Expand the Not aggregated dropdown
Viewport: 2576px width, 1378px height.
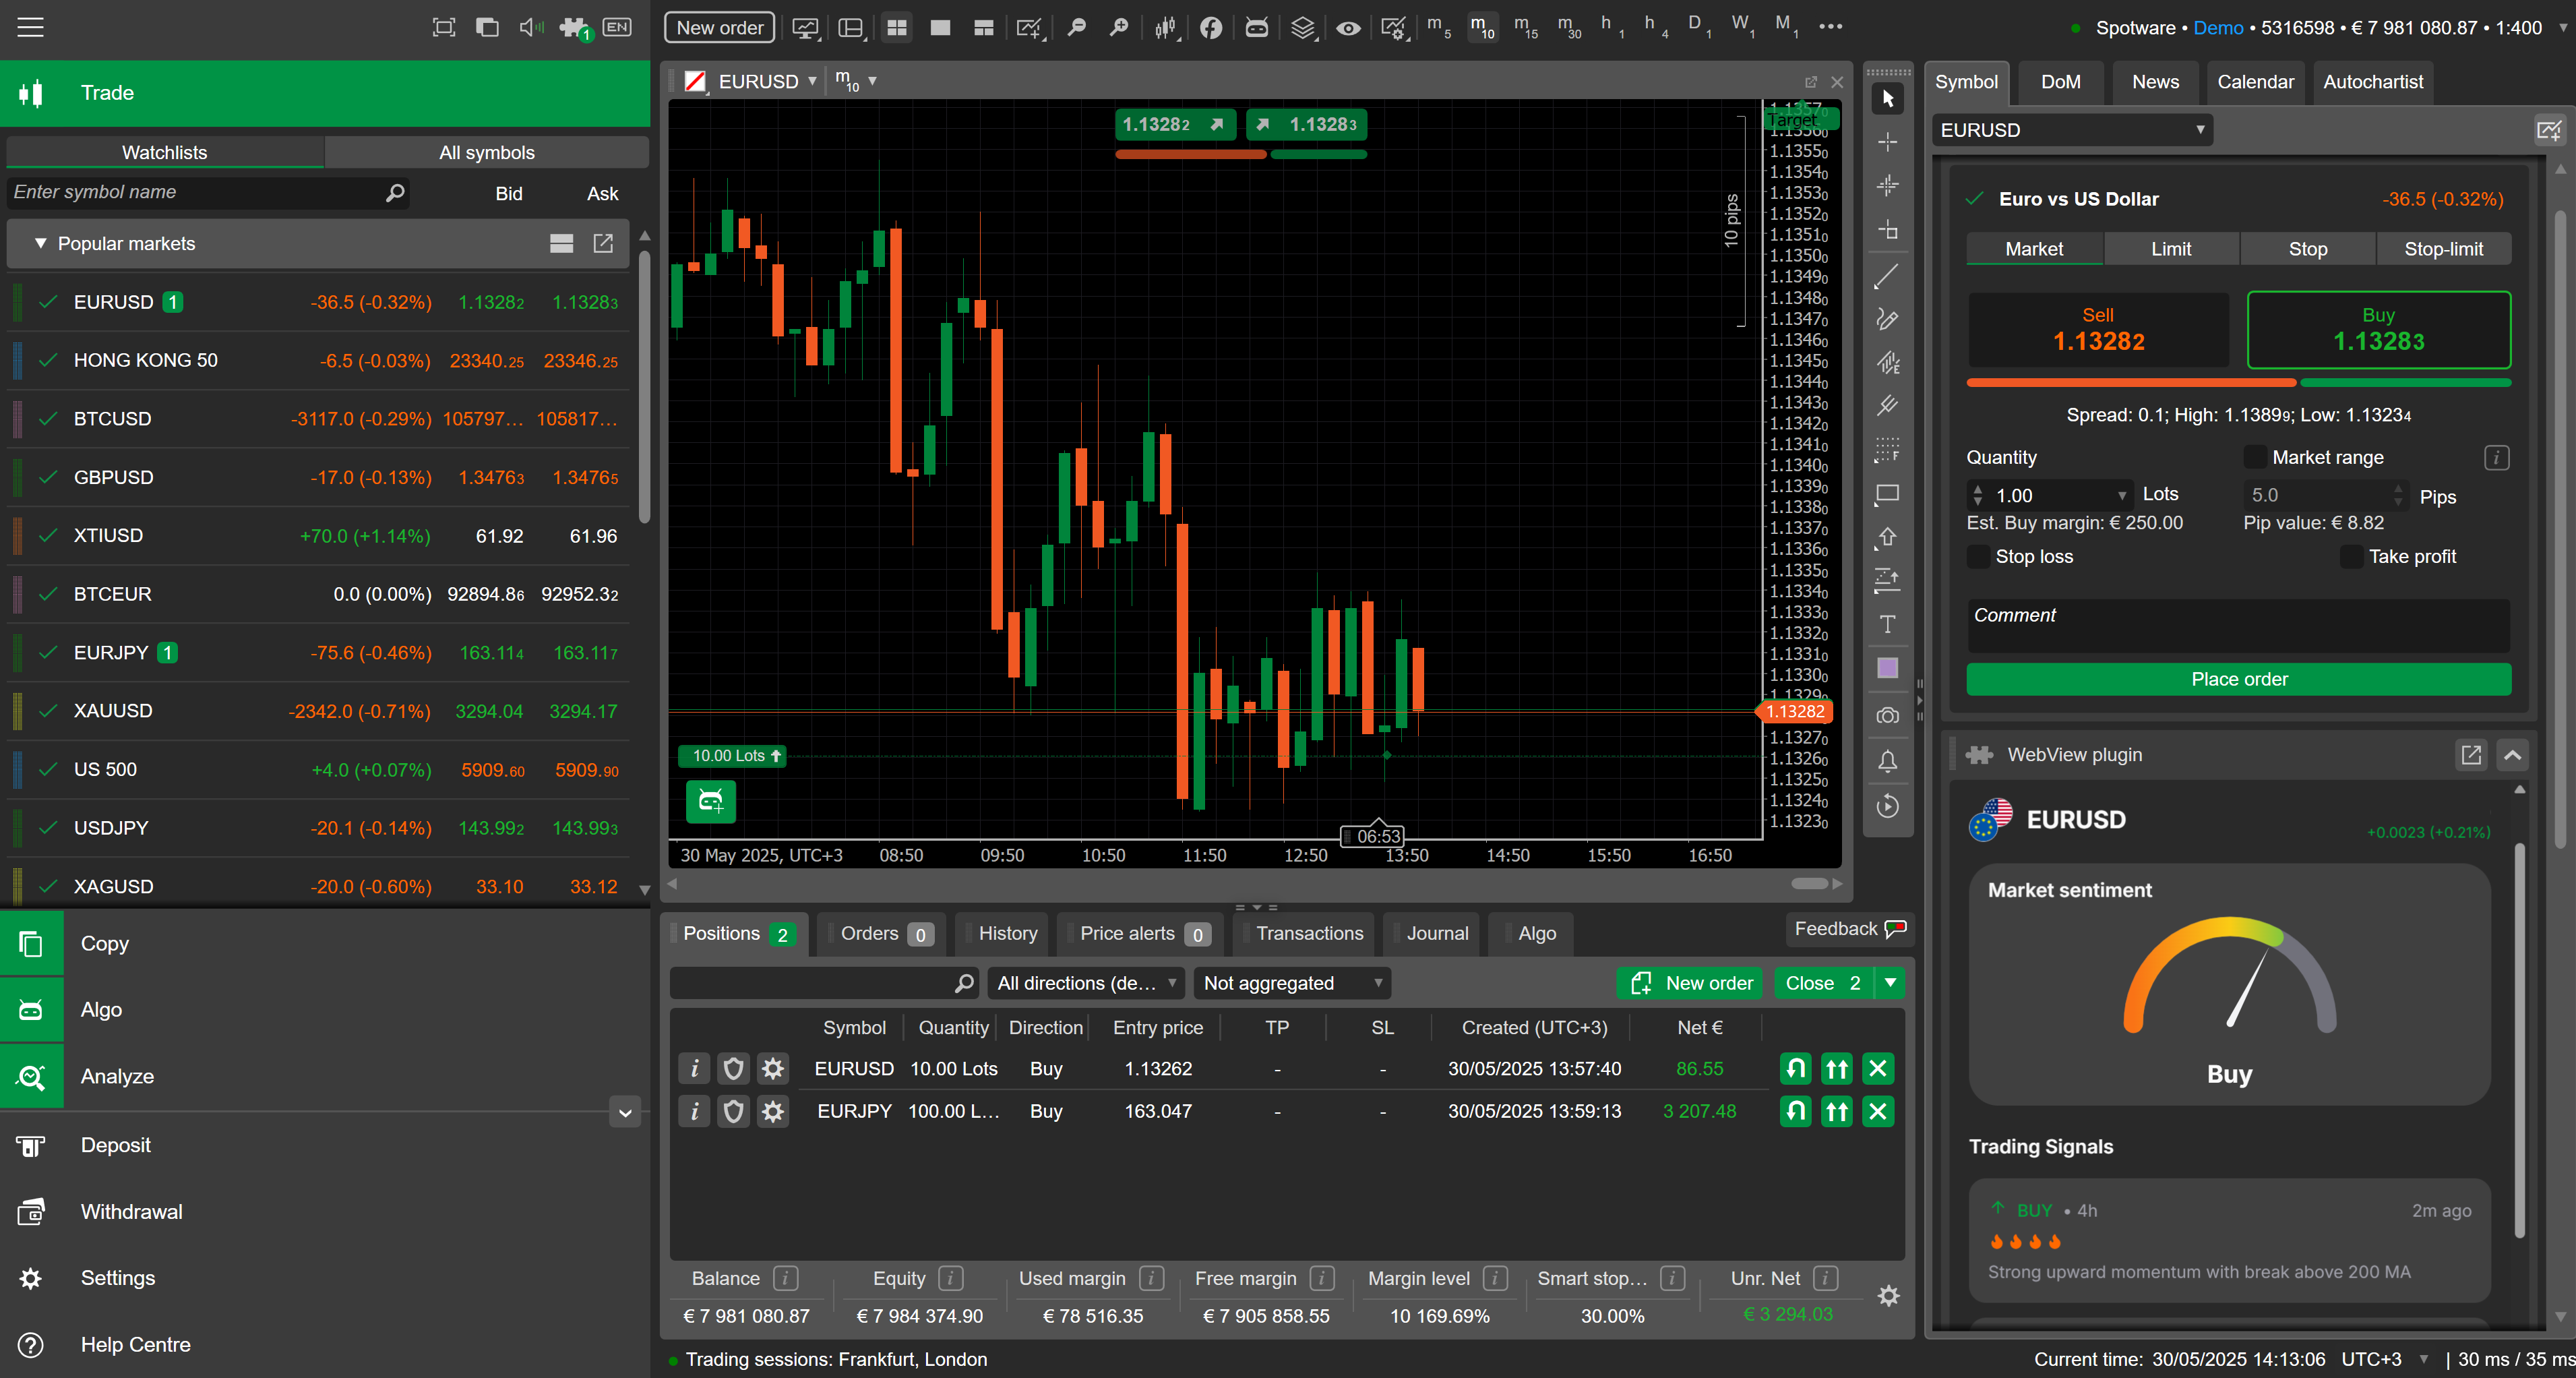coord(1291,983)
